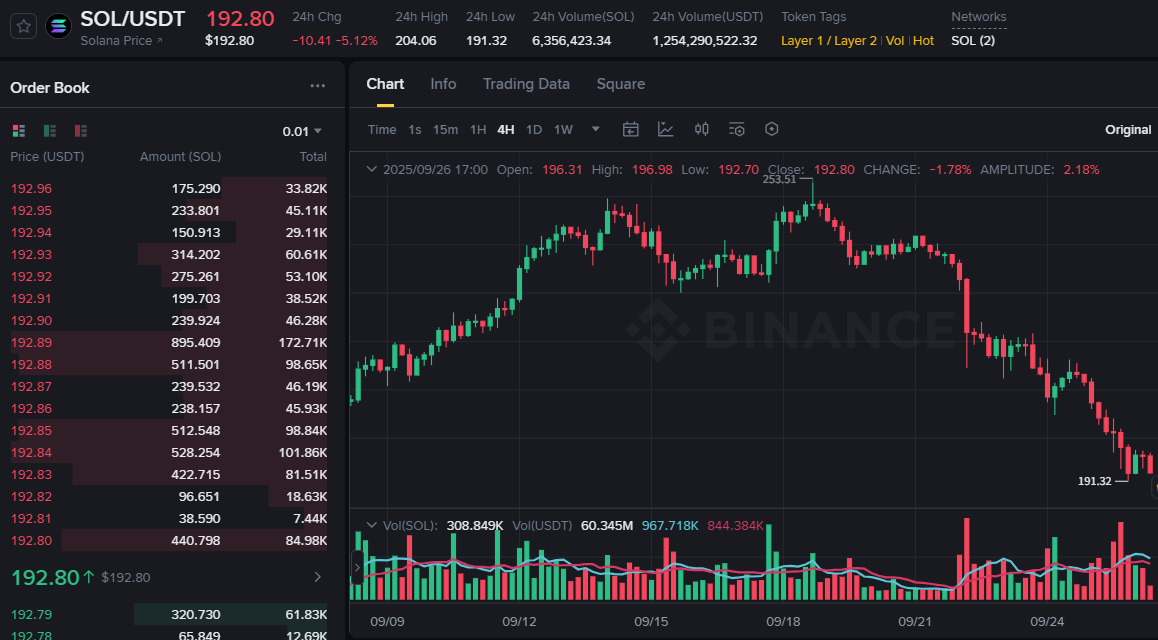
Task: Click the 24h Low value 191.32
Action: point(486,41)
